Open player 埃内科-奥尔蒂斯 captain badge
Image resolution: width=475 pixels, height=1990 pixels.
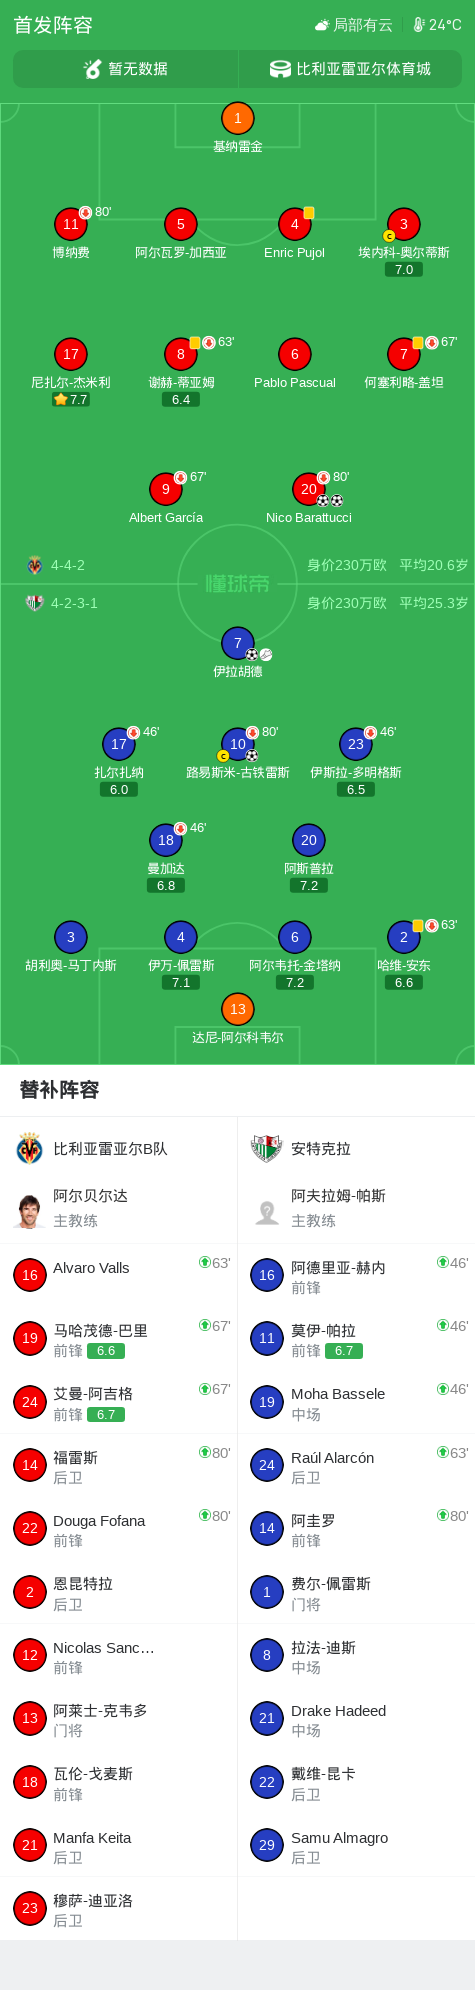389,236
